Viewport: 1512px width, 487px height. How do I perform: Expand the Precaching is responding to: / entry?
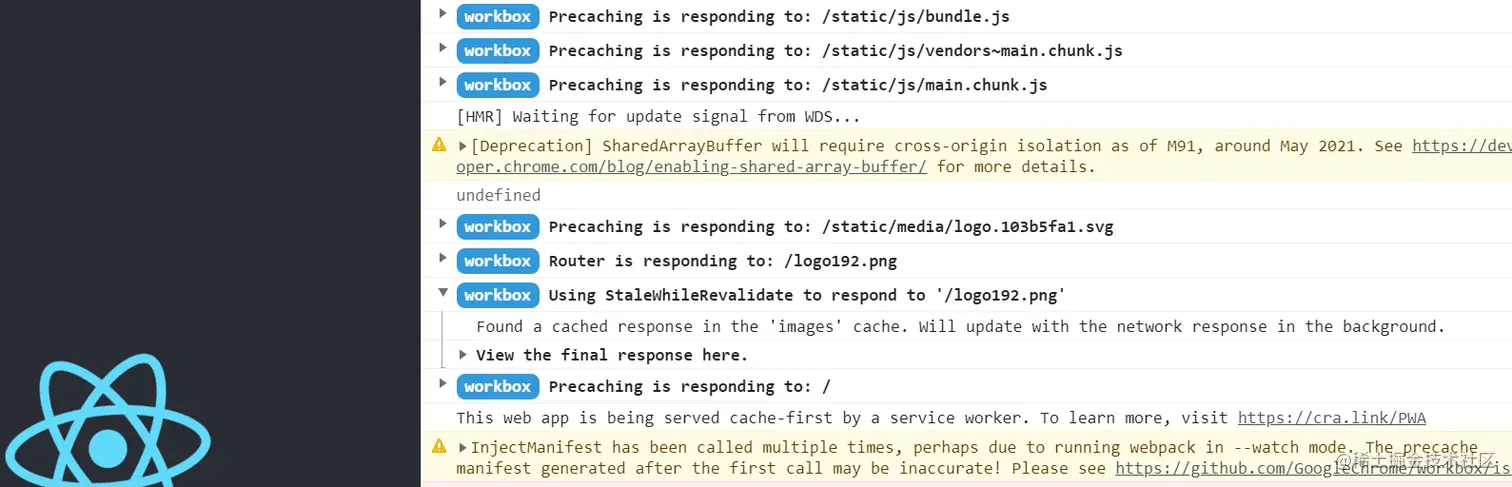point(442,383)
